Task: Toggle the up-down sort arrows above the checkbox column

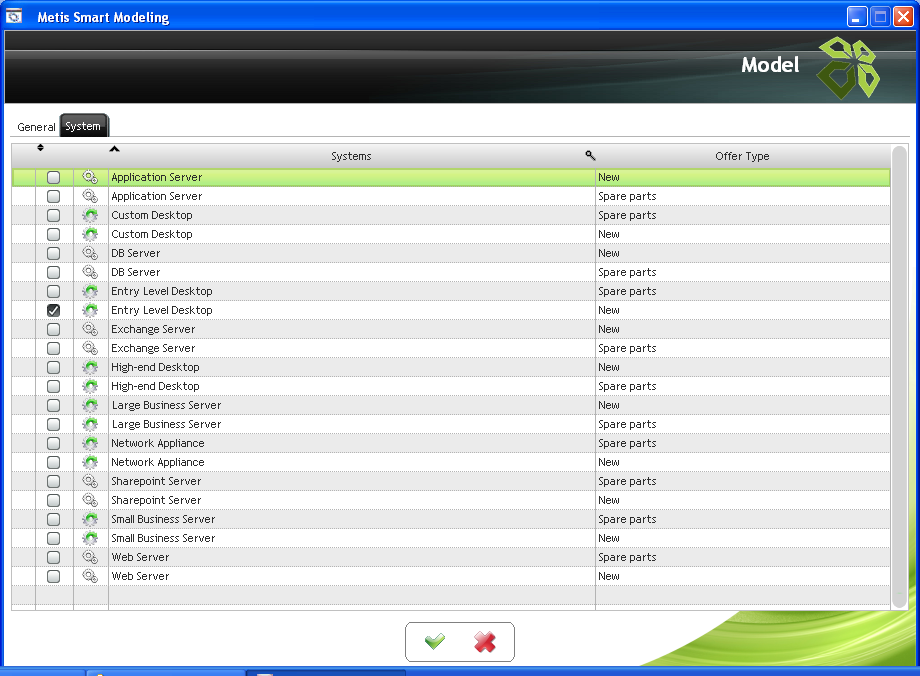Action: [x=40, y=147]
